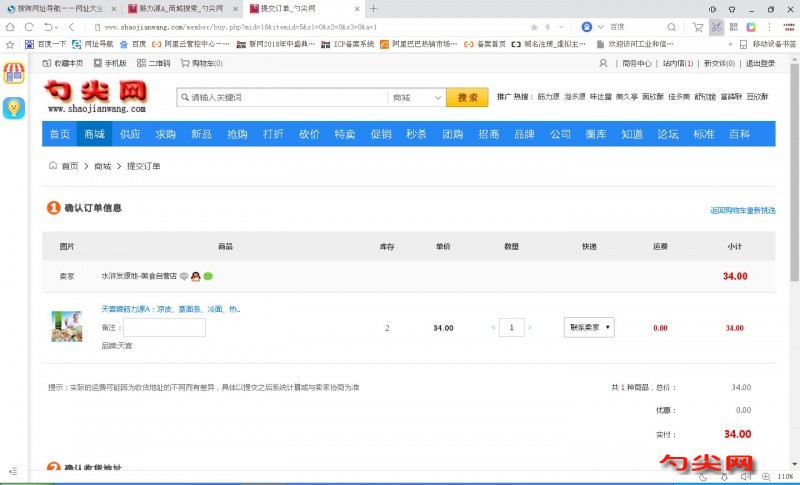Open new tab with the plus button

pyautogui.click(x=373, y=8)
